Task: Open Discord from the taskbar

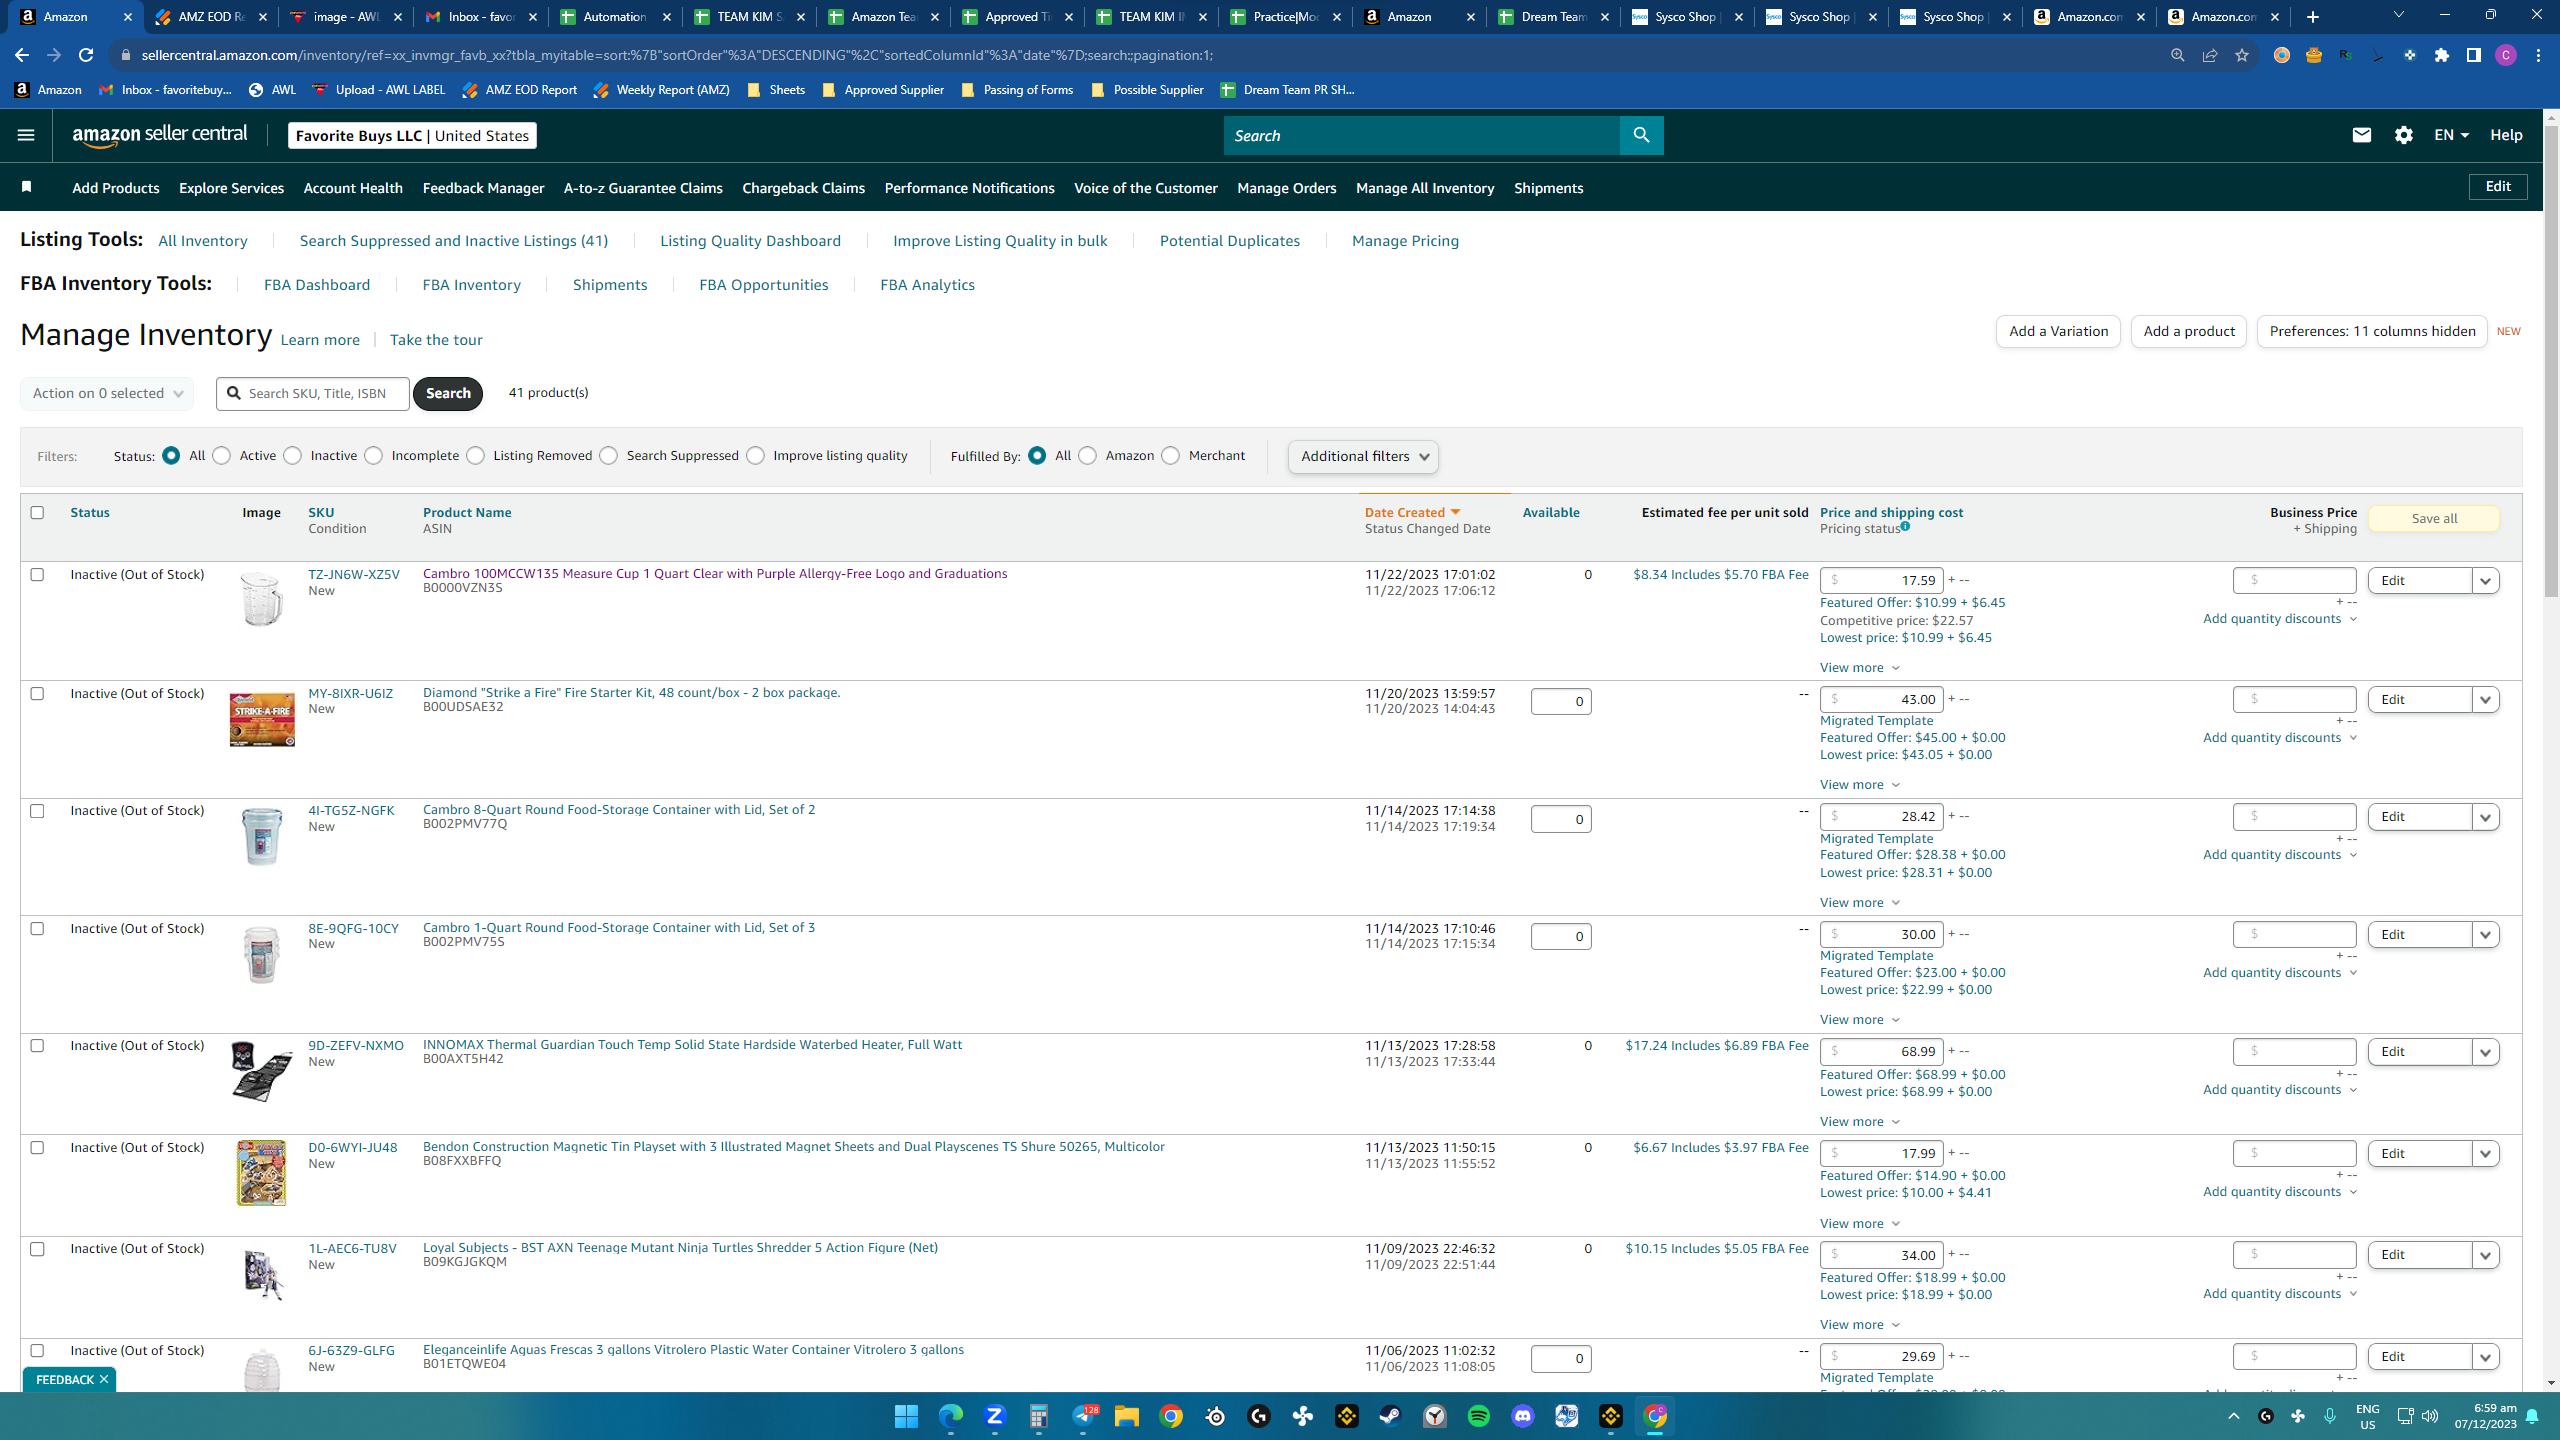Action: point(1522,1416)
